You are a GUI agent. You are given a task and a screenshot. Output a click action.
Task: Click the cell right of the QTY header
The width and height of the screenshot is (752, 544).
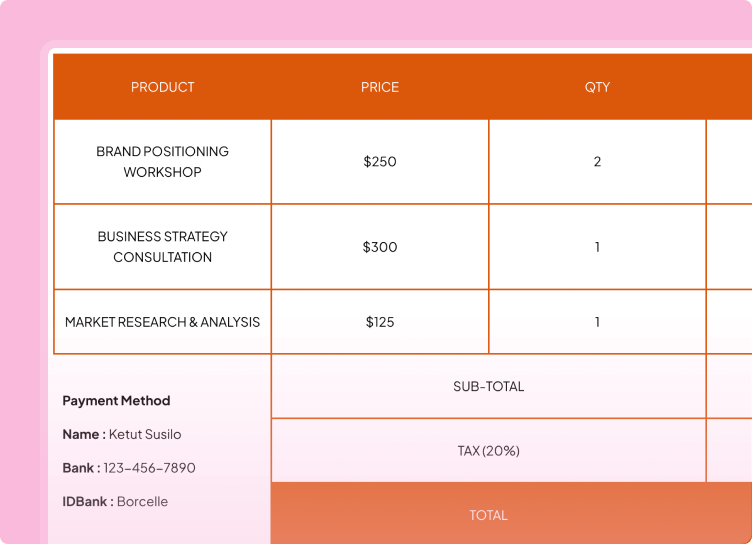730,87
